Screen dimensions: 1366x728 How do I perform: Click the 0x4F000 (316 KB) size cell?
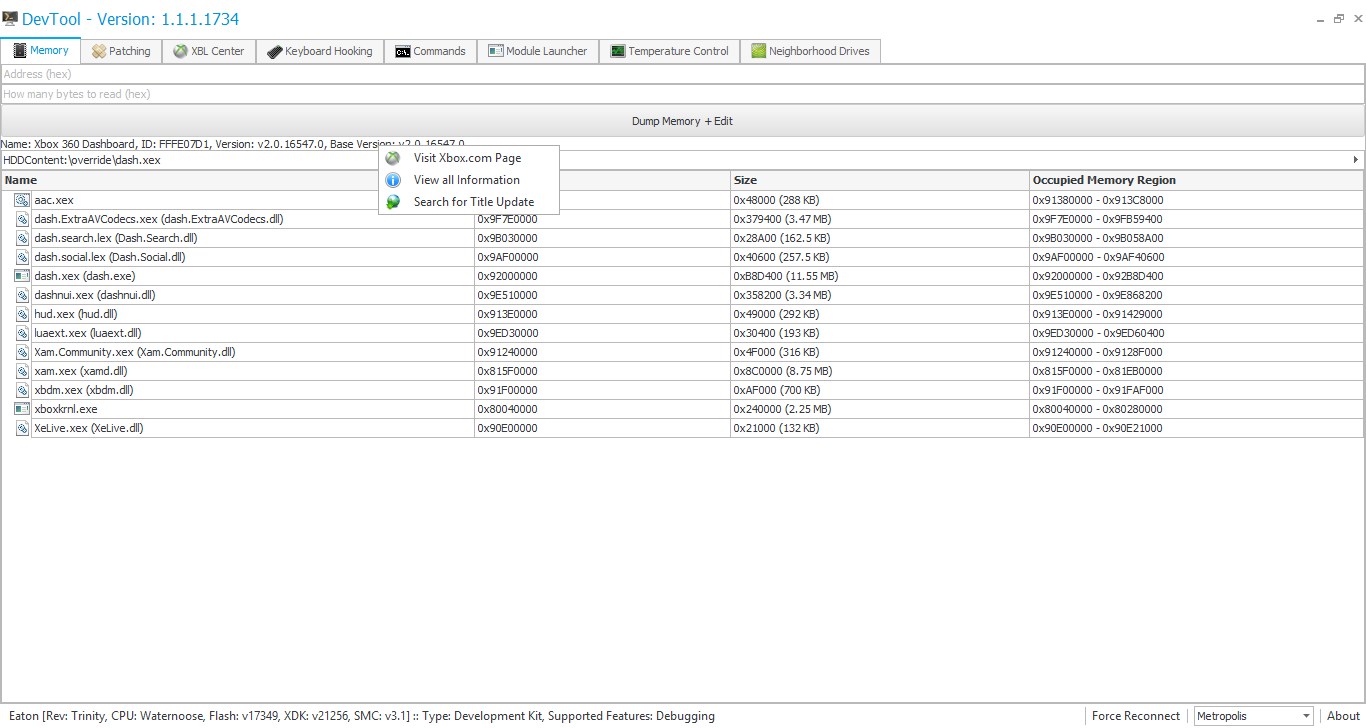(x=880, y=352)
